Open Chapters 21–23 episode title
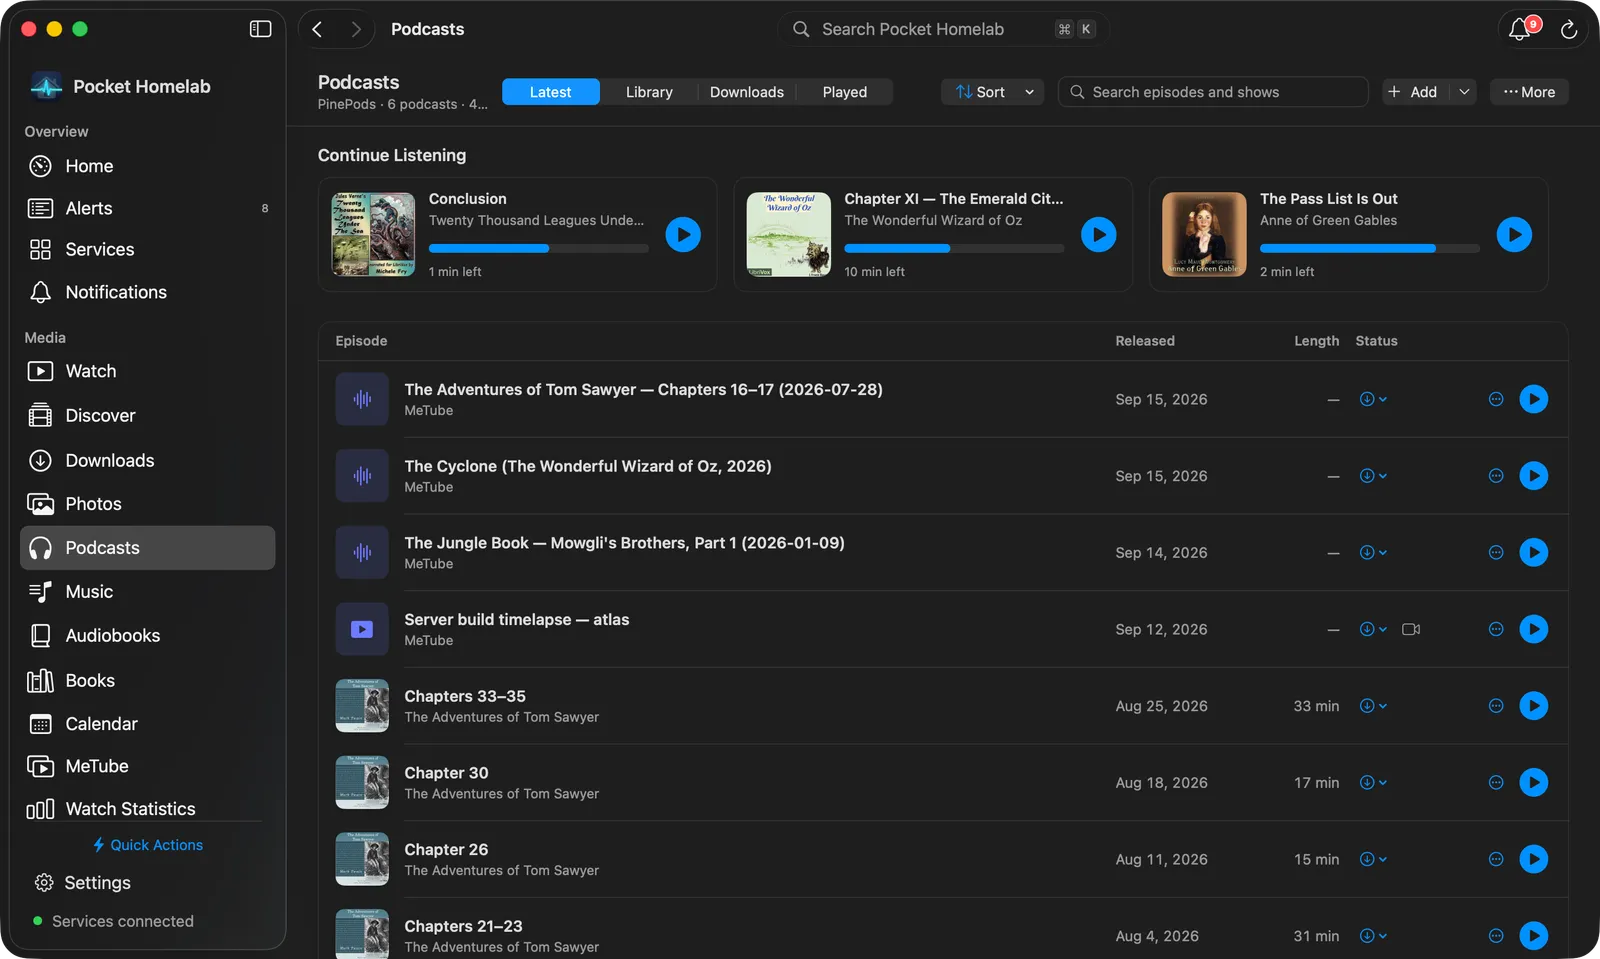The width and height of the screenshot is (1600, 959). coord(463,926)
